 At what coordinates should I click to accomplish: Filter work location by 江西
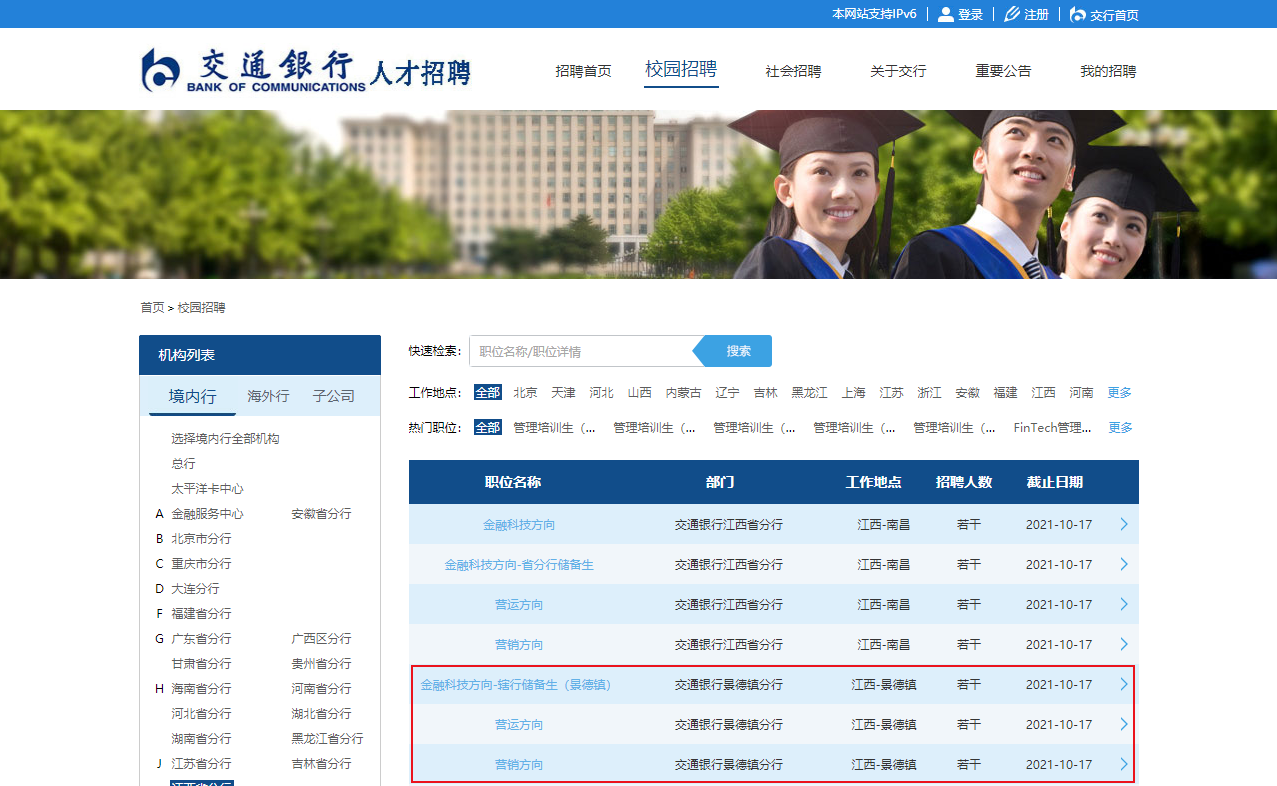(1043, 393)
